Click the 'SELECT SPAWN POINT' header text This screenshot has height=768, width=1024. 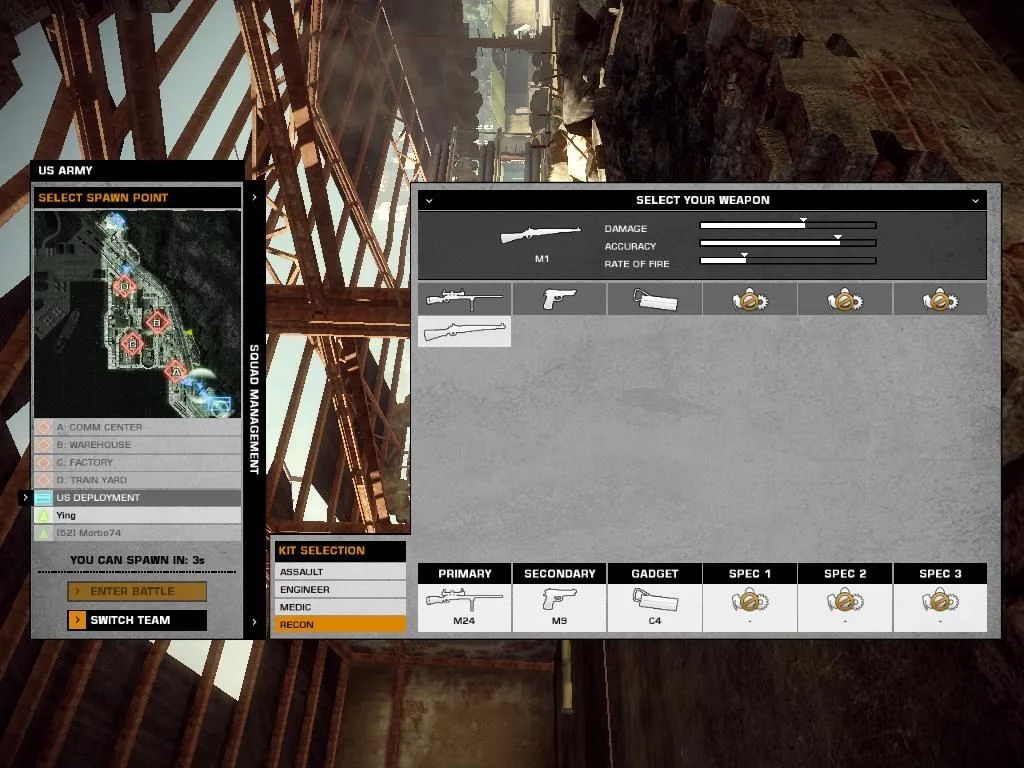103,197
